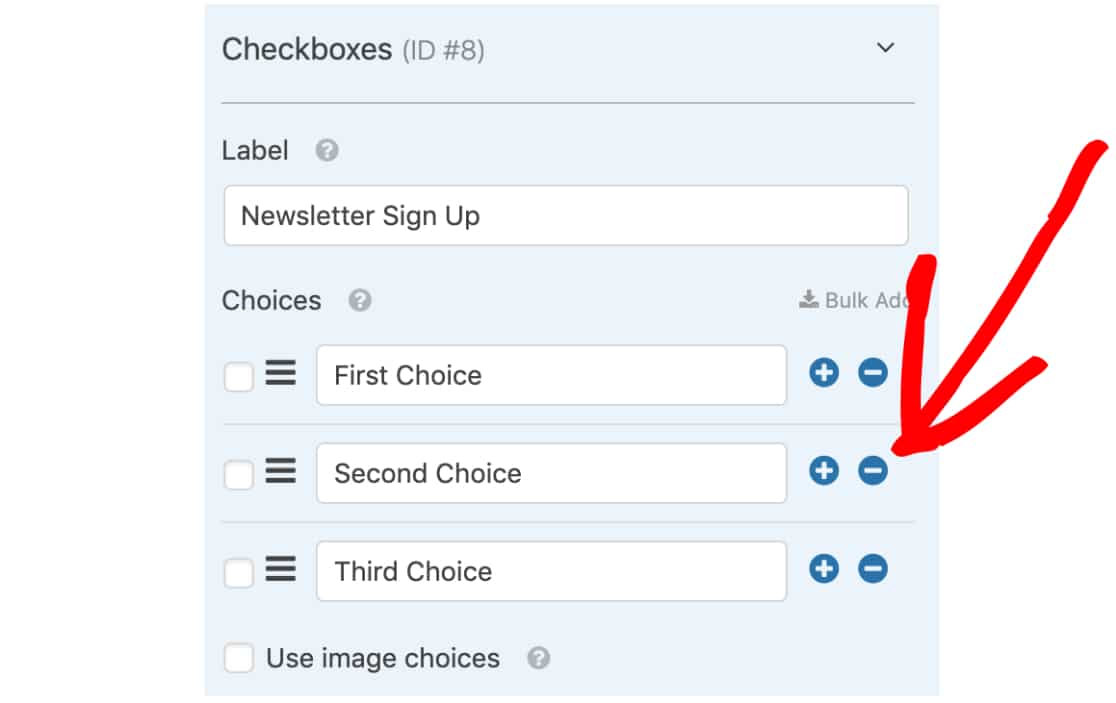
Task: Collapse the Checkboxes field panel chevron
Action: [x=885, y=48]
